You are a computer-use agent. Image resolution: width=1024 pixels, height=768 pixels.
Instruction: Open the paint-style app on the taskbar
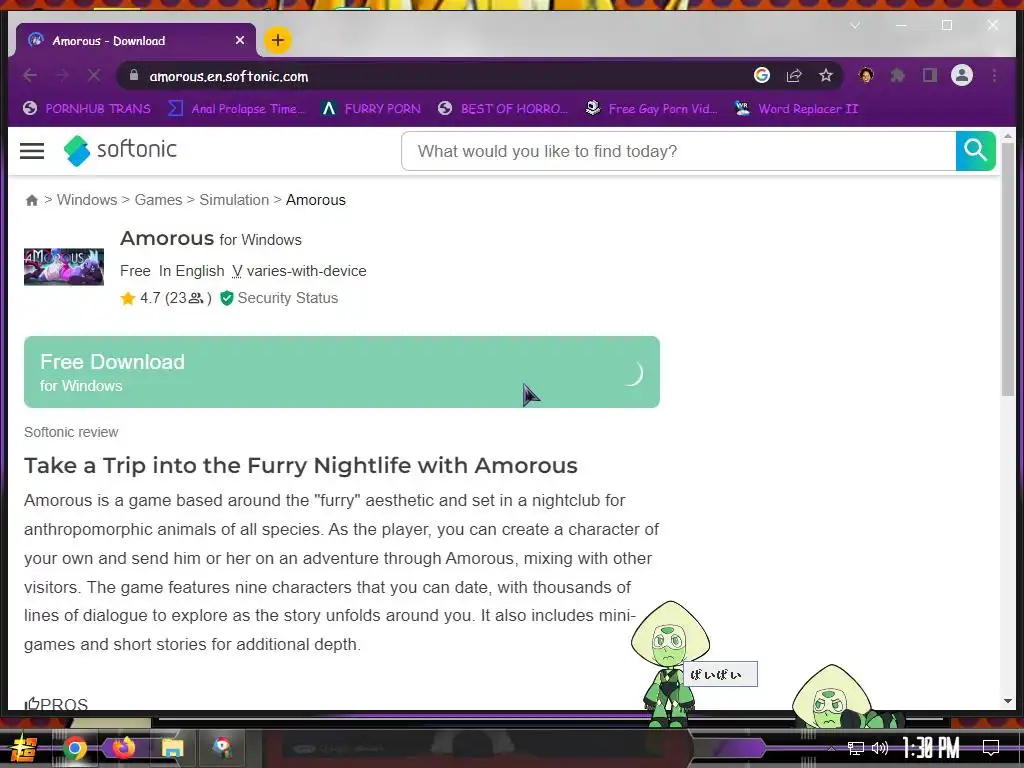[222, 748]
